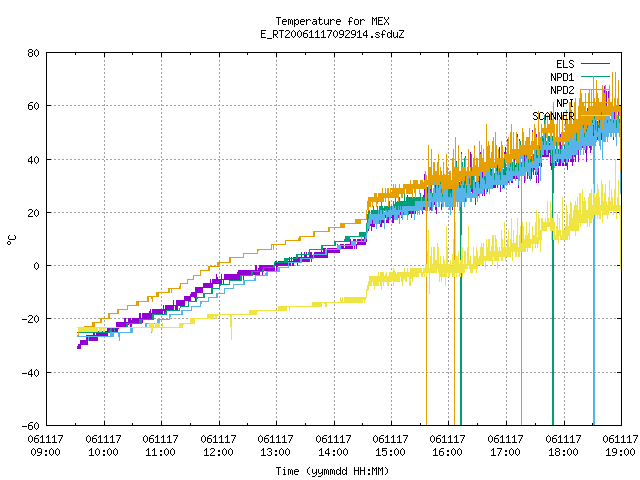The width and height of the screenshot is (640, 480).
Task: Click the y-axis label -40
Action: pos(31,373)
